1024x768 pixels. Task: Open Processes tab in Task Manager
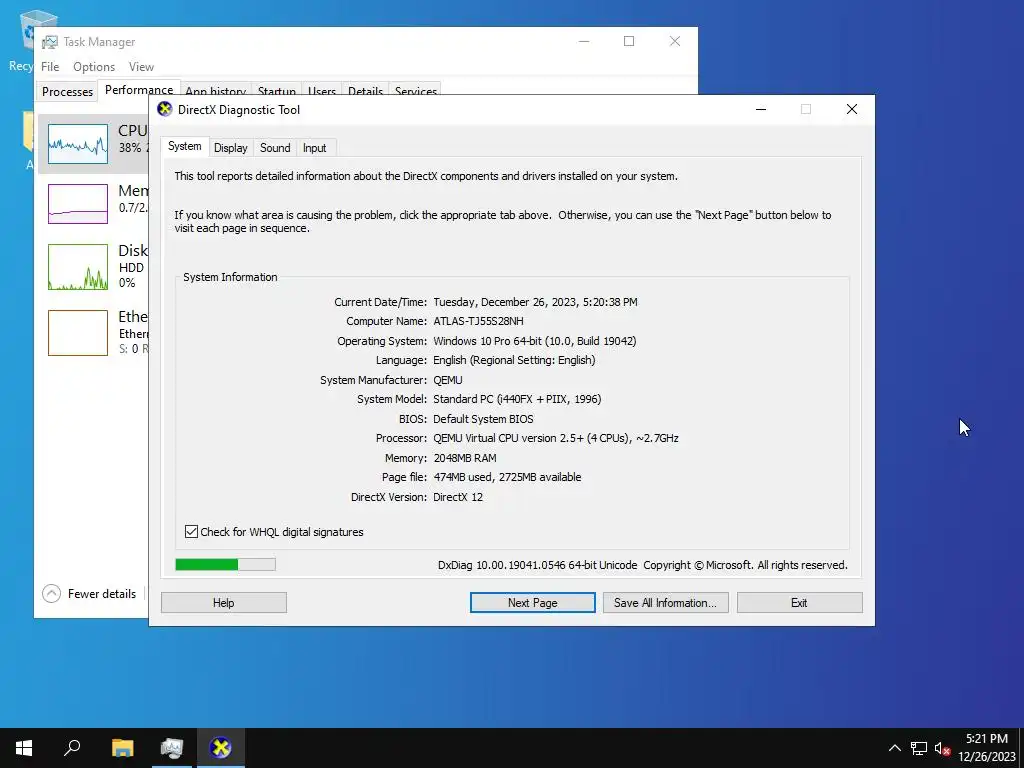pyautogui.click(x=67, y=91)
